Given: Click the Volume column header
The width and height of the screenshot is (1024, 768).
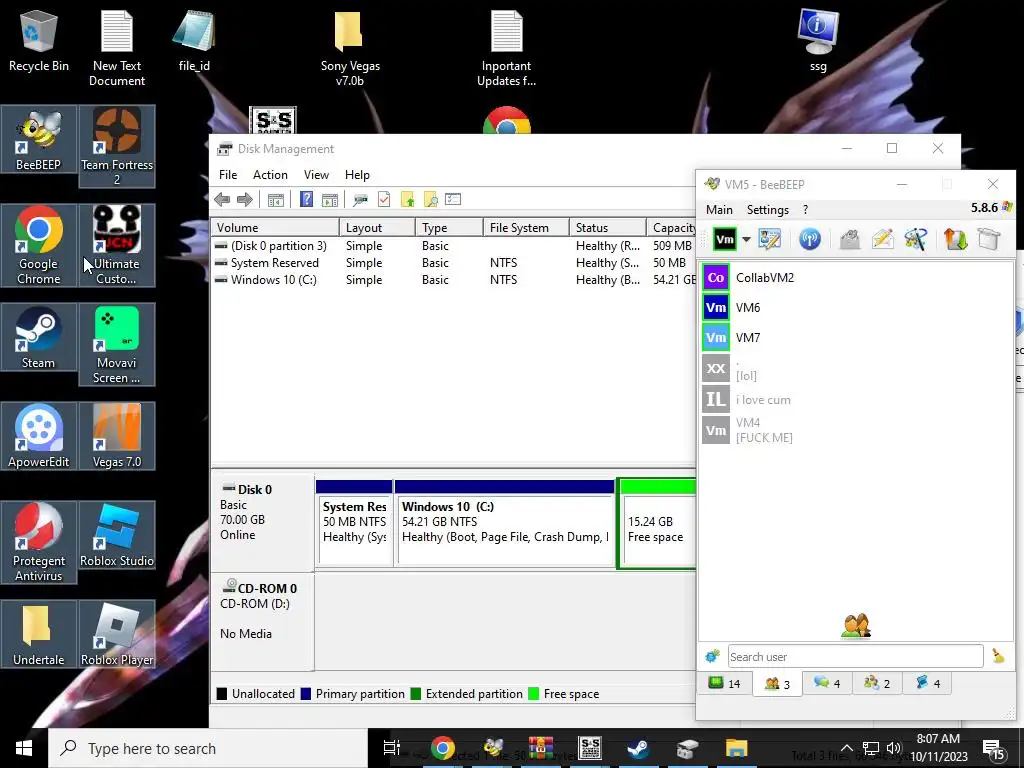Looking at the screenshot, I should point(274,227).
